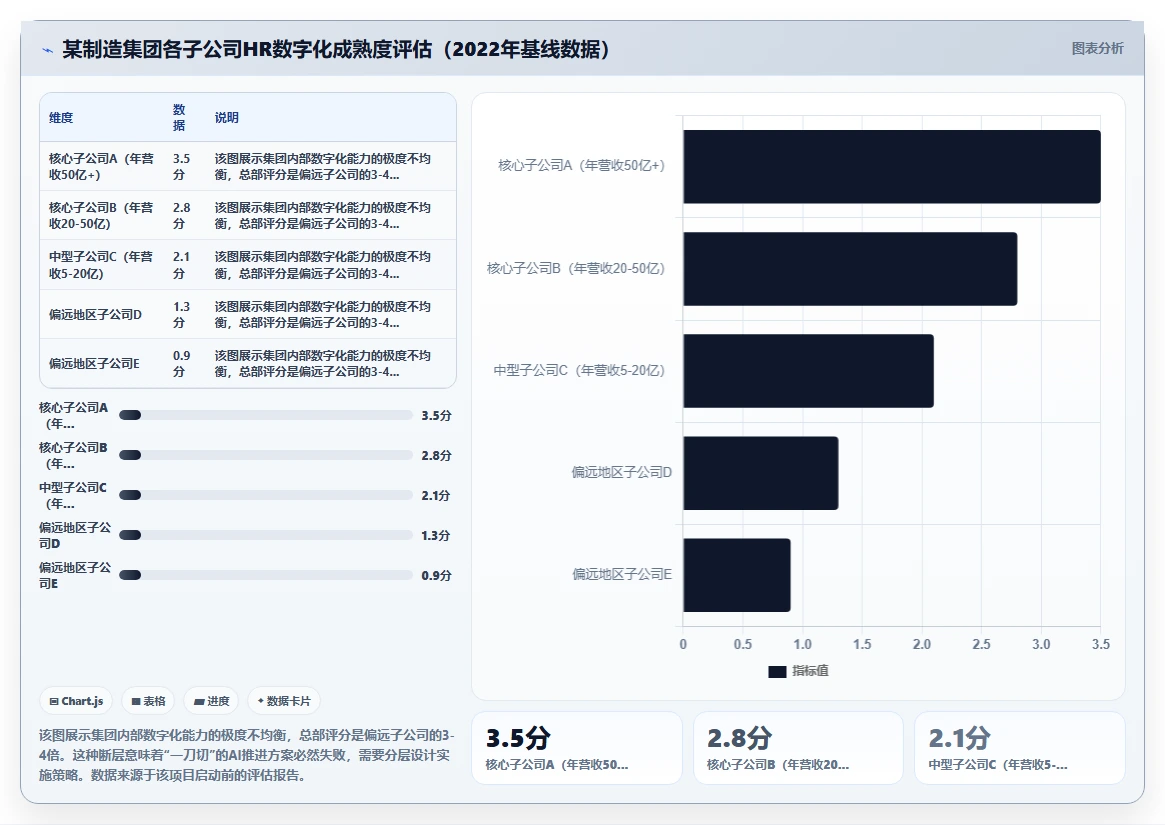This screenshot has height=825, width=1165.
Task: Click the description text in 偏远地区子公司E row
Action: 322,363
